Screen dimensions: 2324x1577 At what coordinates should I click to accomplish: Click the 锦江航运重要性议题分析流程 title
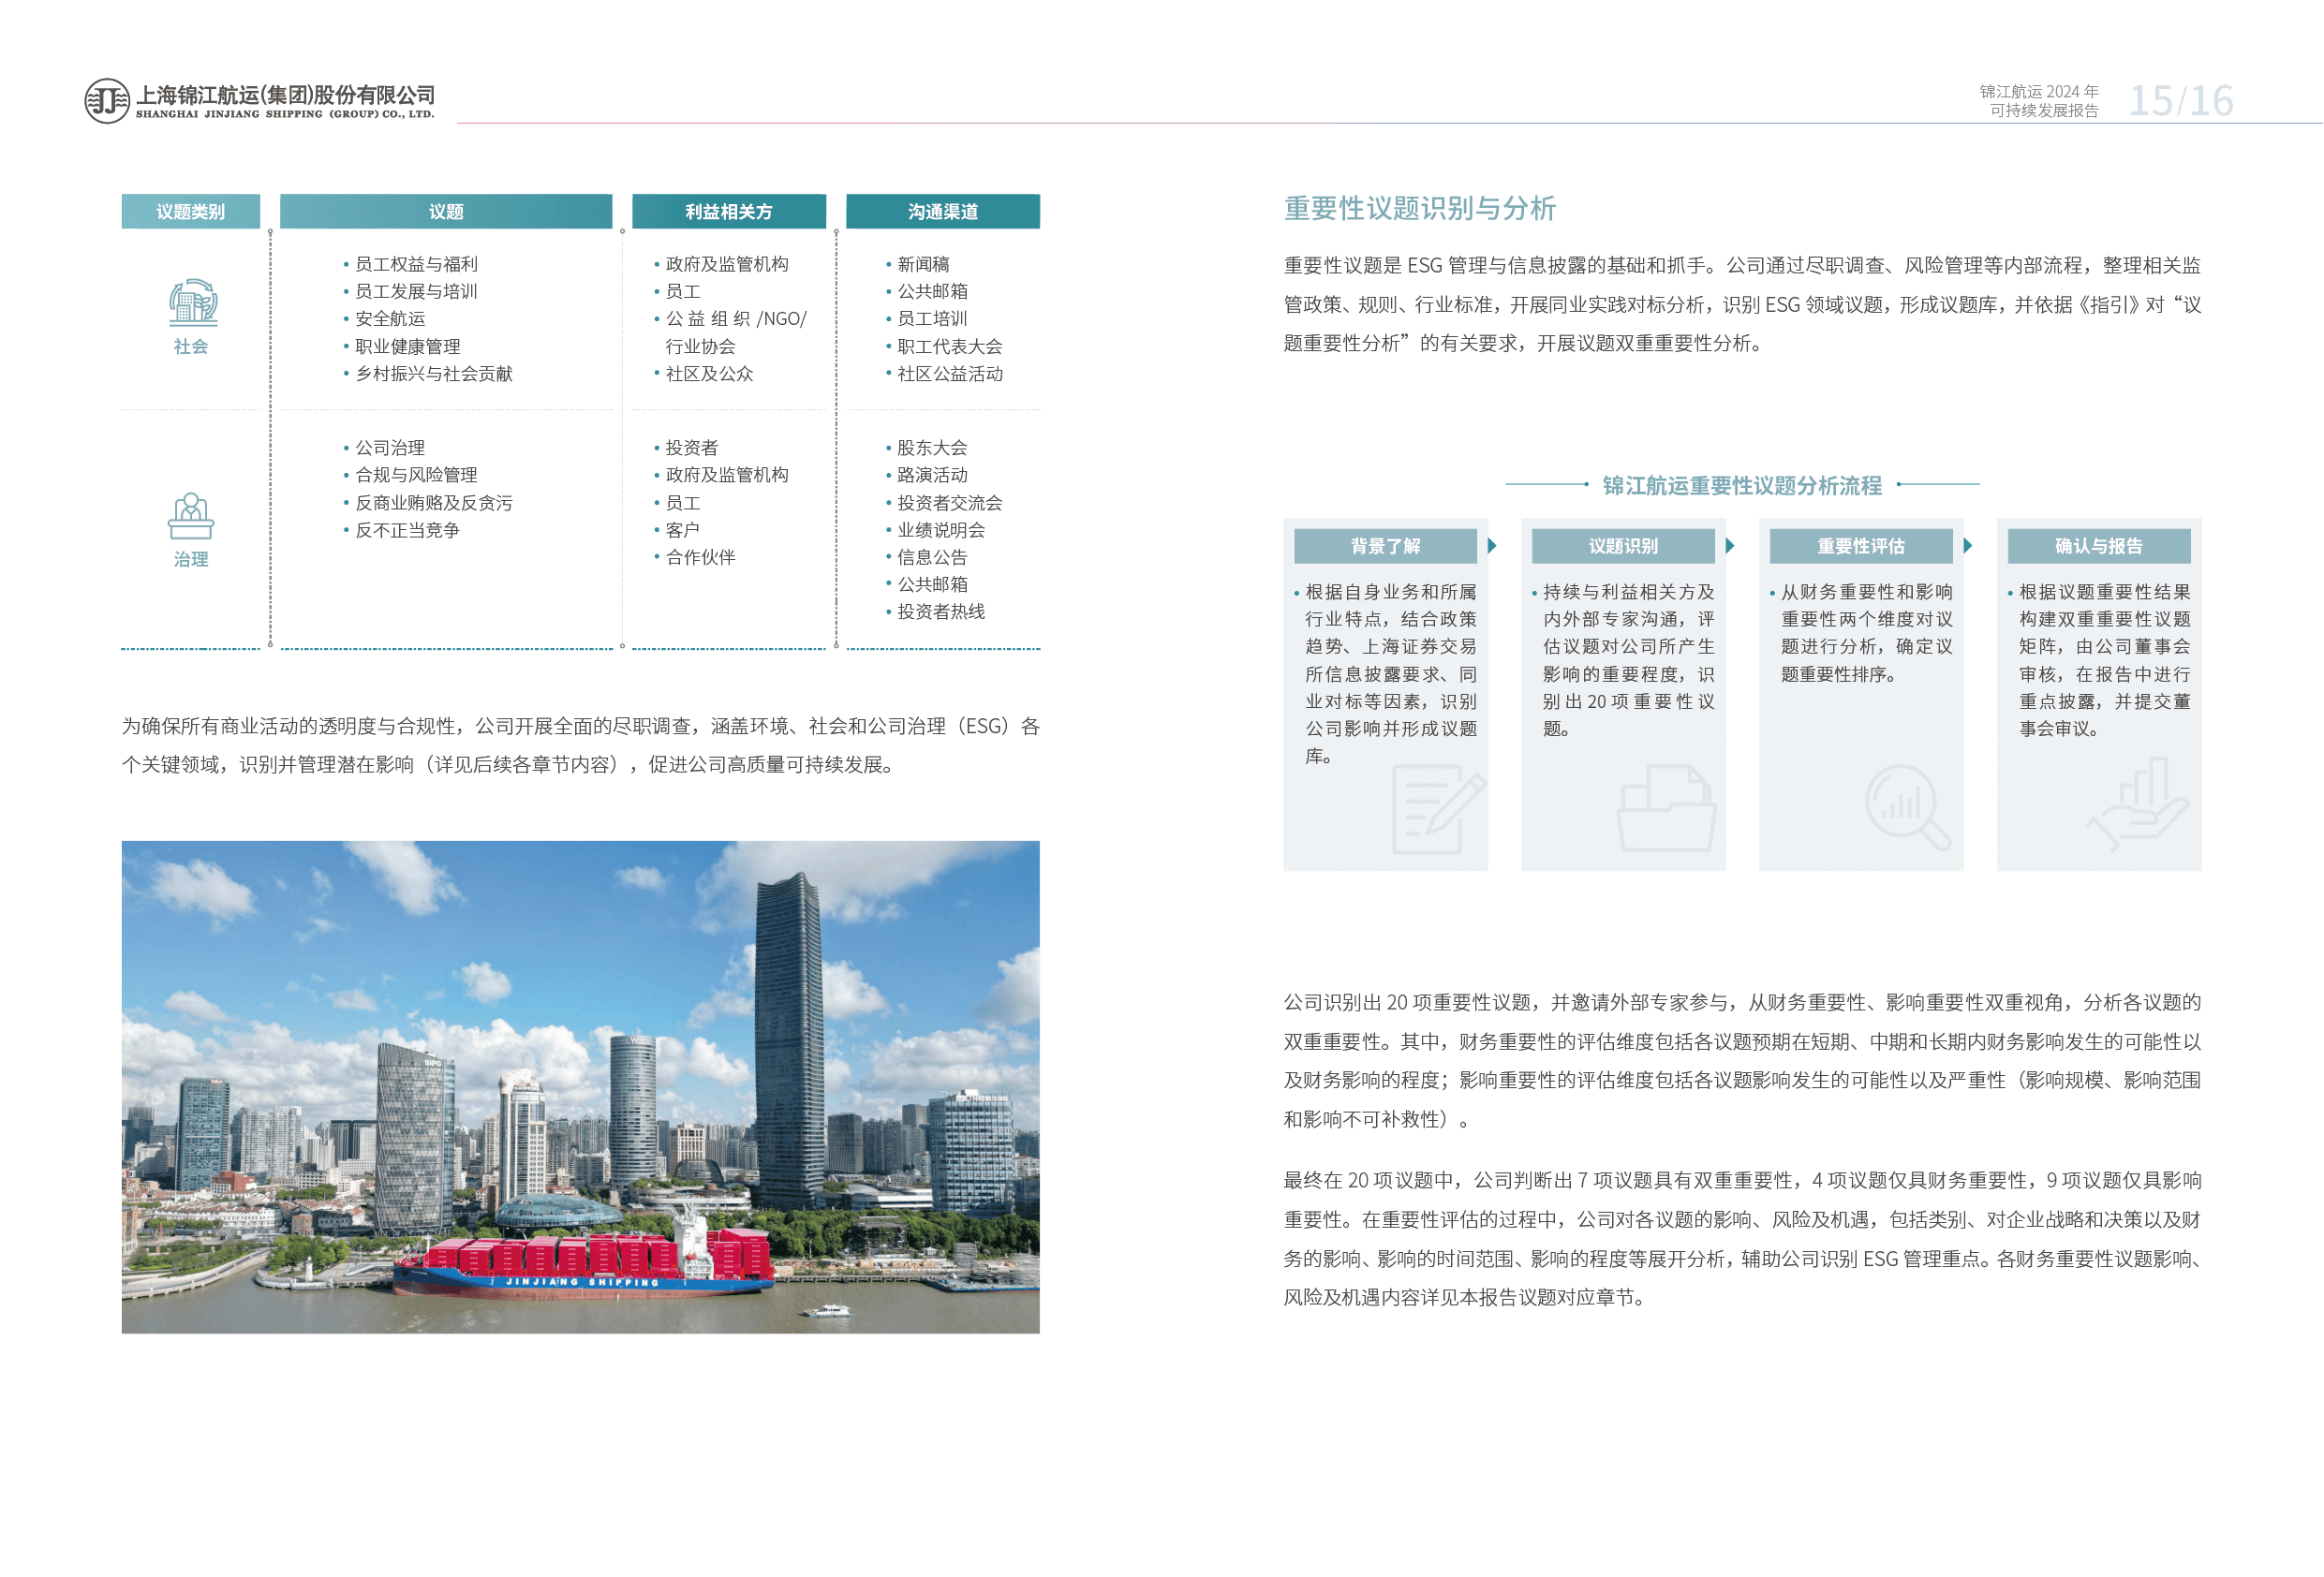1741,485
